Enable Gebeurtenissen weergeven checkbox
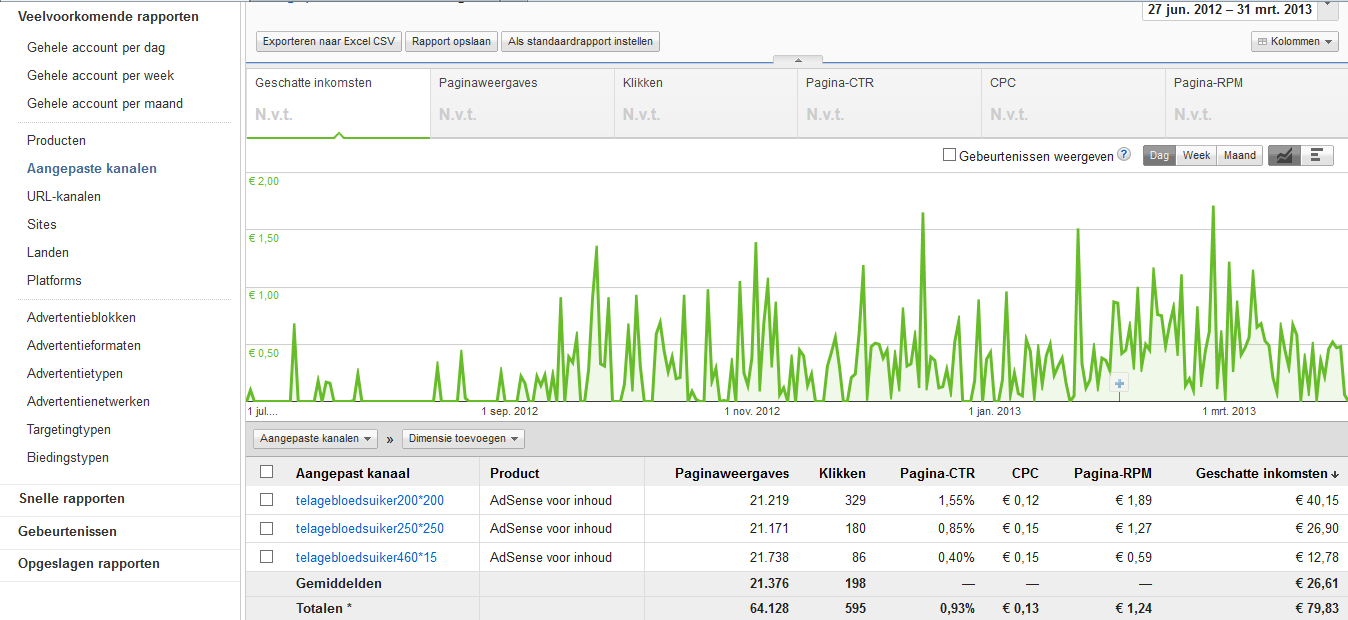 pyautogui.click(x=950, y=155)
